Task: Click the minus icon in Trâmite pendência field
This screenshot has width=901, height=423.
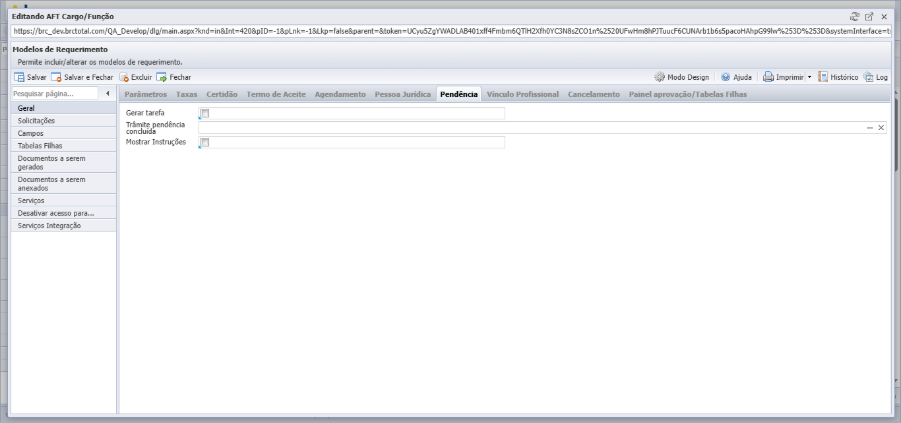Action: [x=870, y=128]
